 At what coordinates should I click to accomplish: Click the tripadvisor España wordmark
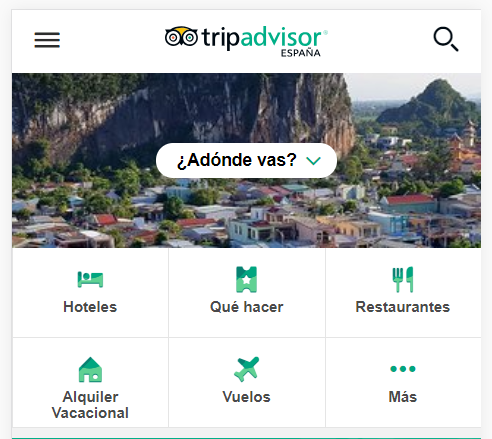point(264,41)
